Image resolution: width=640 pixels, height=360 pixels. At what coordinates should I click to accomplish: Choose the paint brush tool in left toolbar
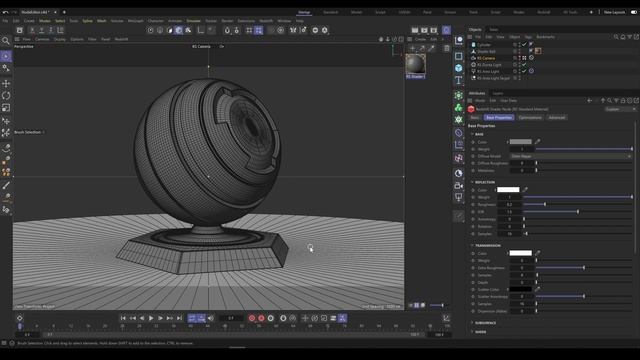pyautogui.click(x=6, y=185)
